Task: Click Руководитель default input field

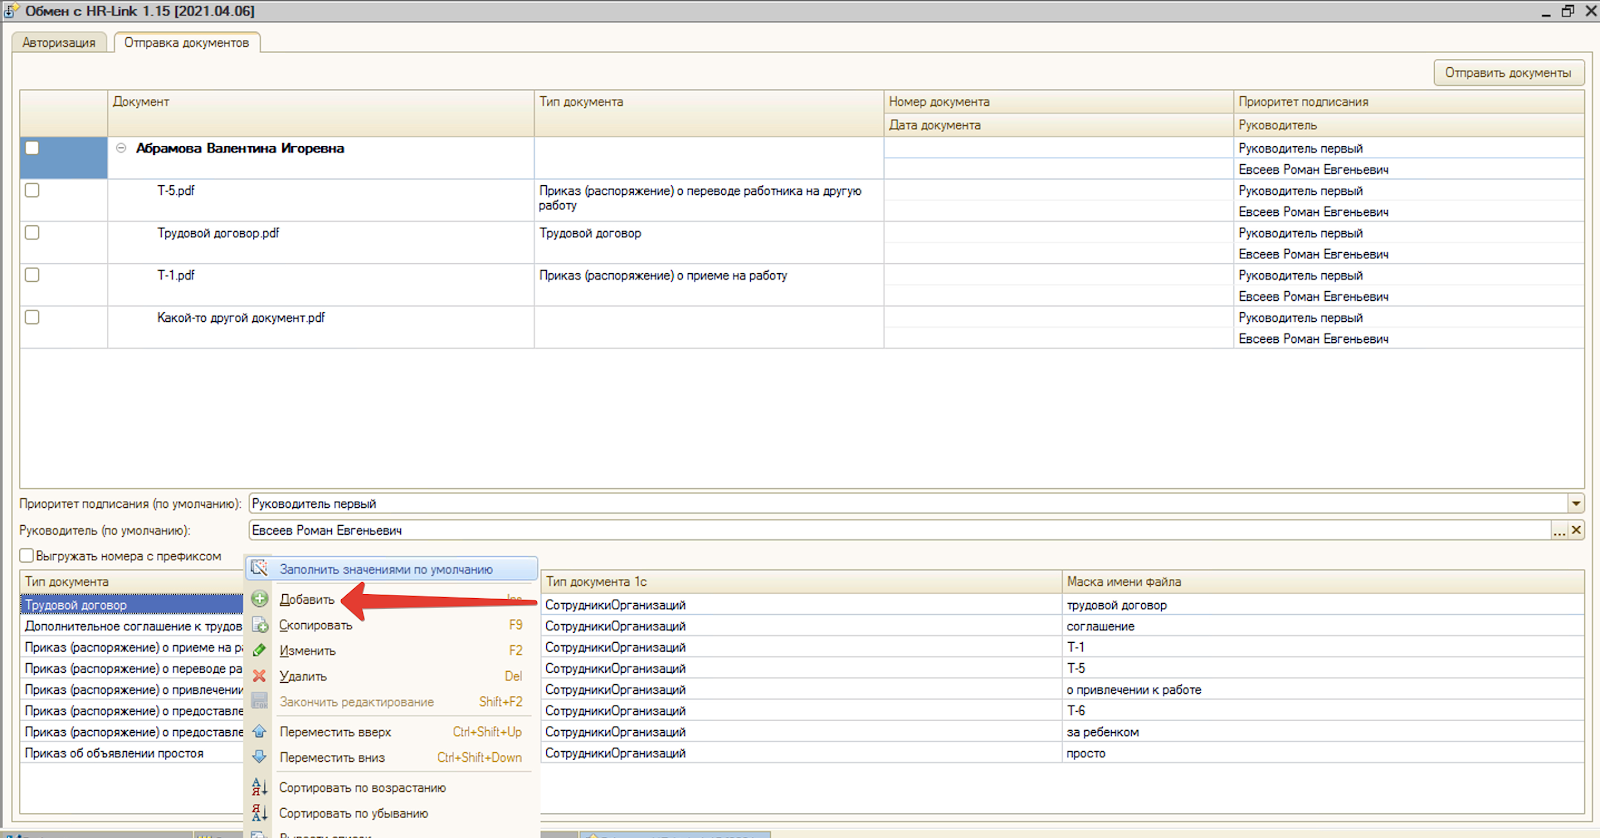Action: pos(900,530)
